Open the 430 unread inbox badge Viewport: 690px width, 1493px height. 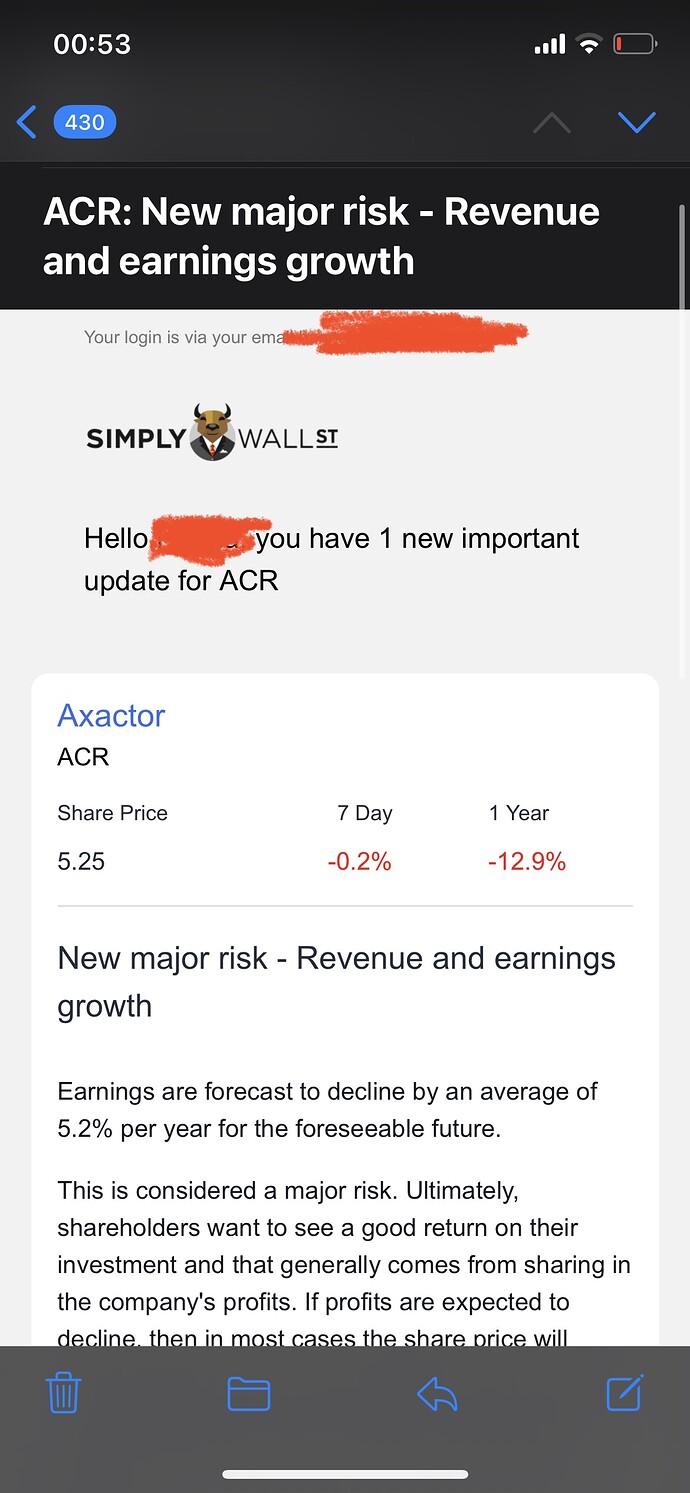85,122
